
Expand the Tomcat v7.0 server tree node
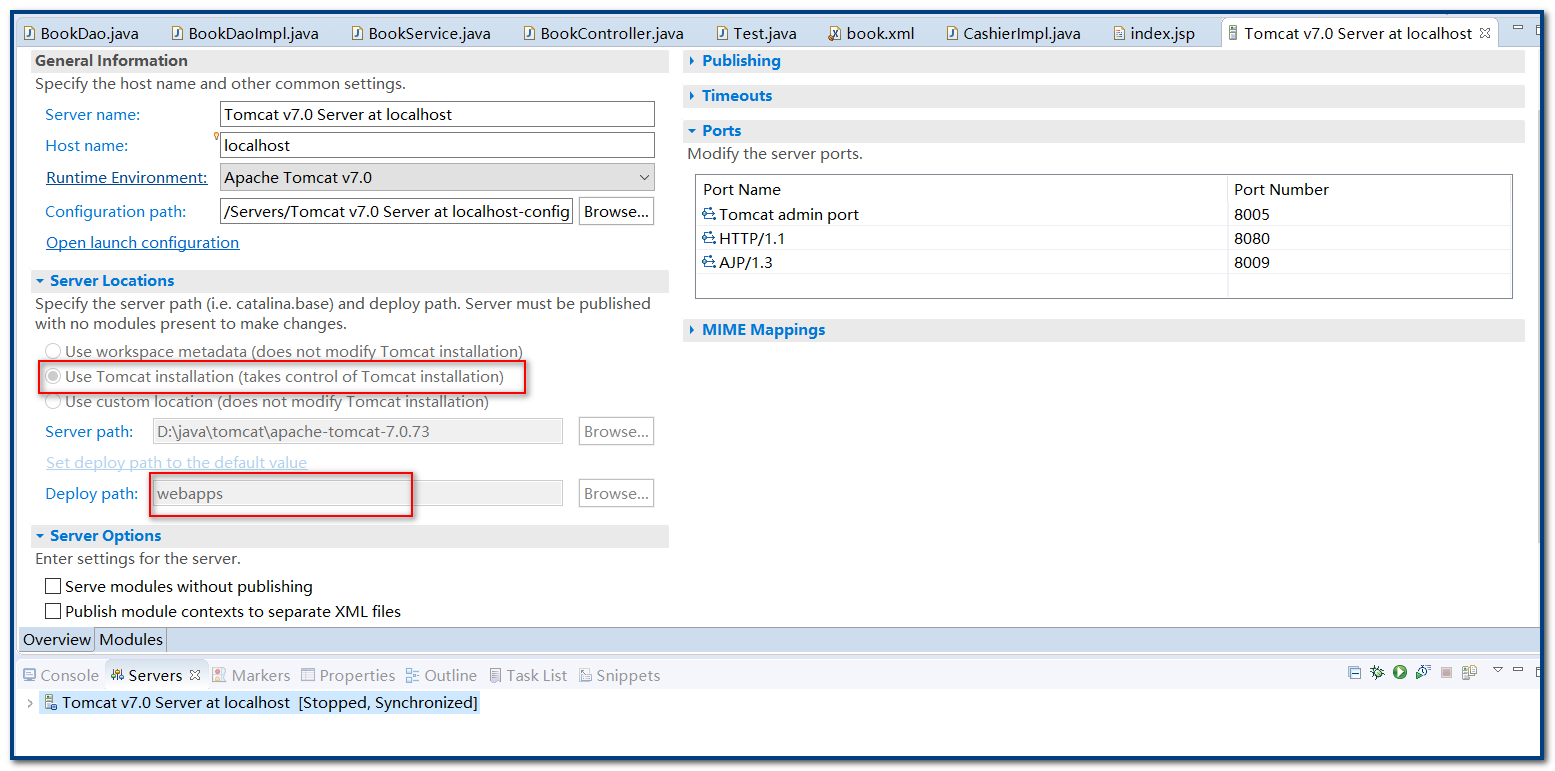click(x=30, y=703)
